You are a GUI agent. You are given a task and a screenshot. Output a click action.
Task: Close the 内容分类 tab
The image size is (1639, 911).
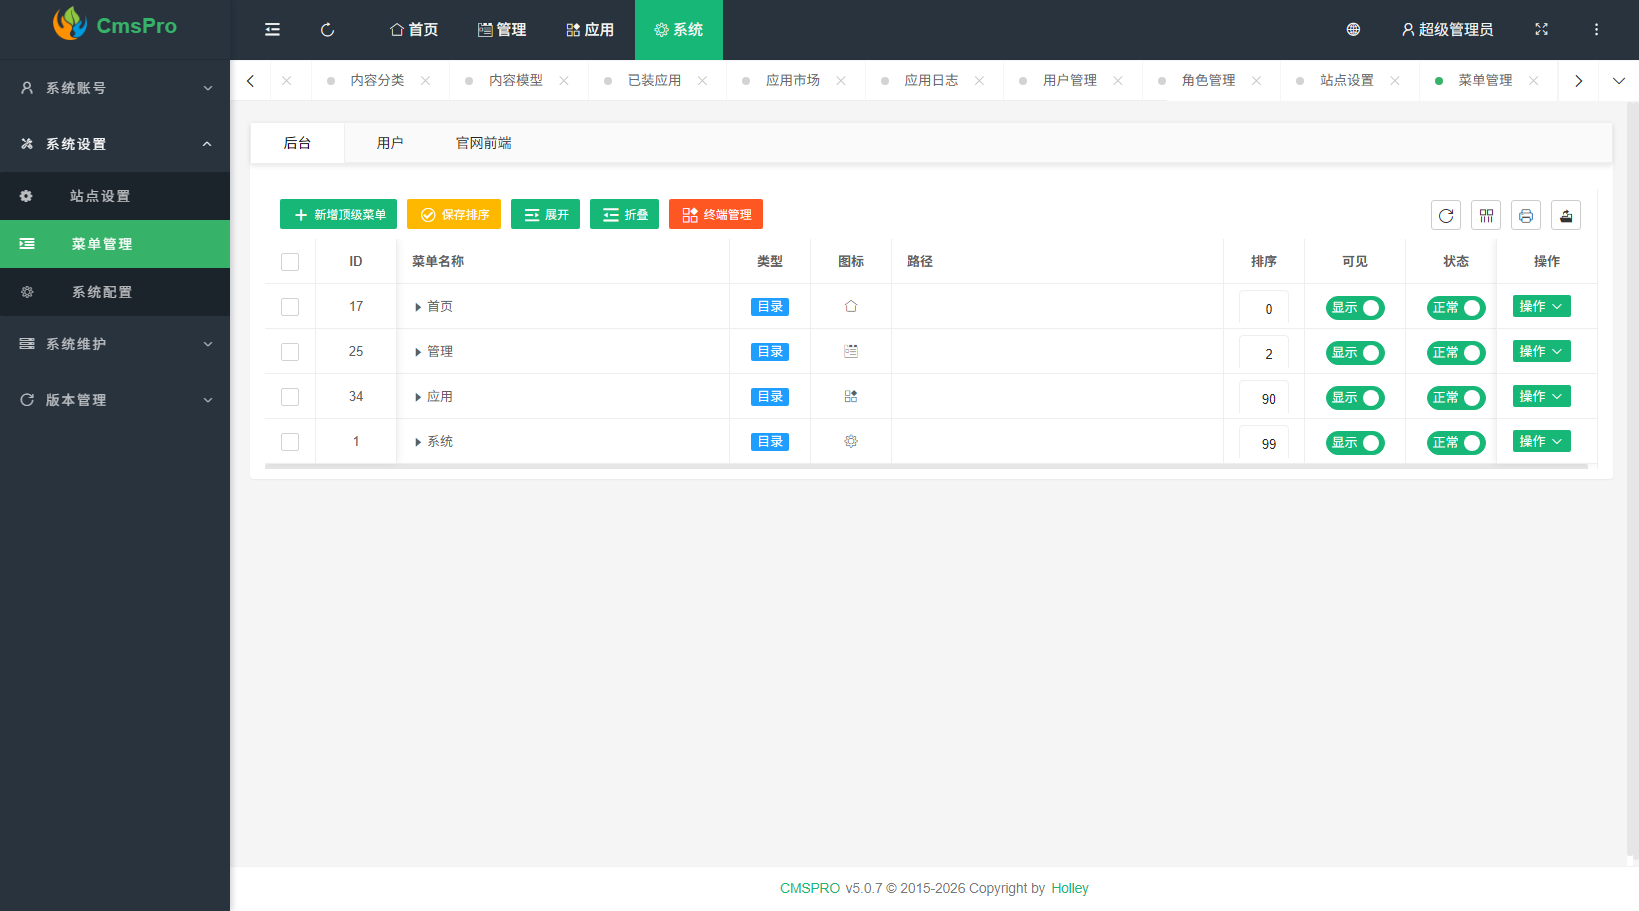click(425, 81)
